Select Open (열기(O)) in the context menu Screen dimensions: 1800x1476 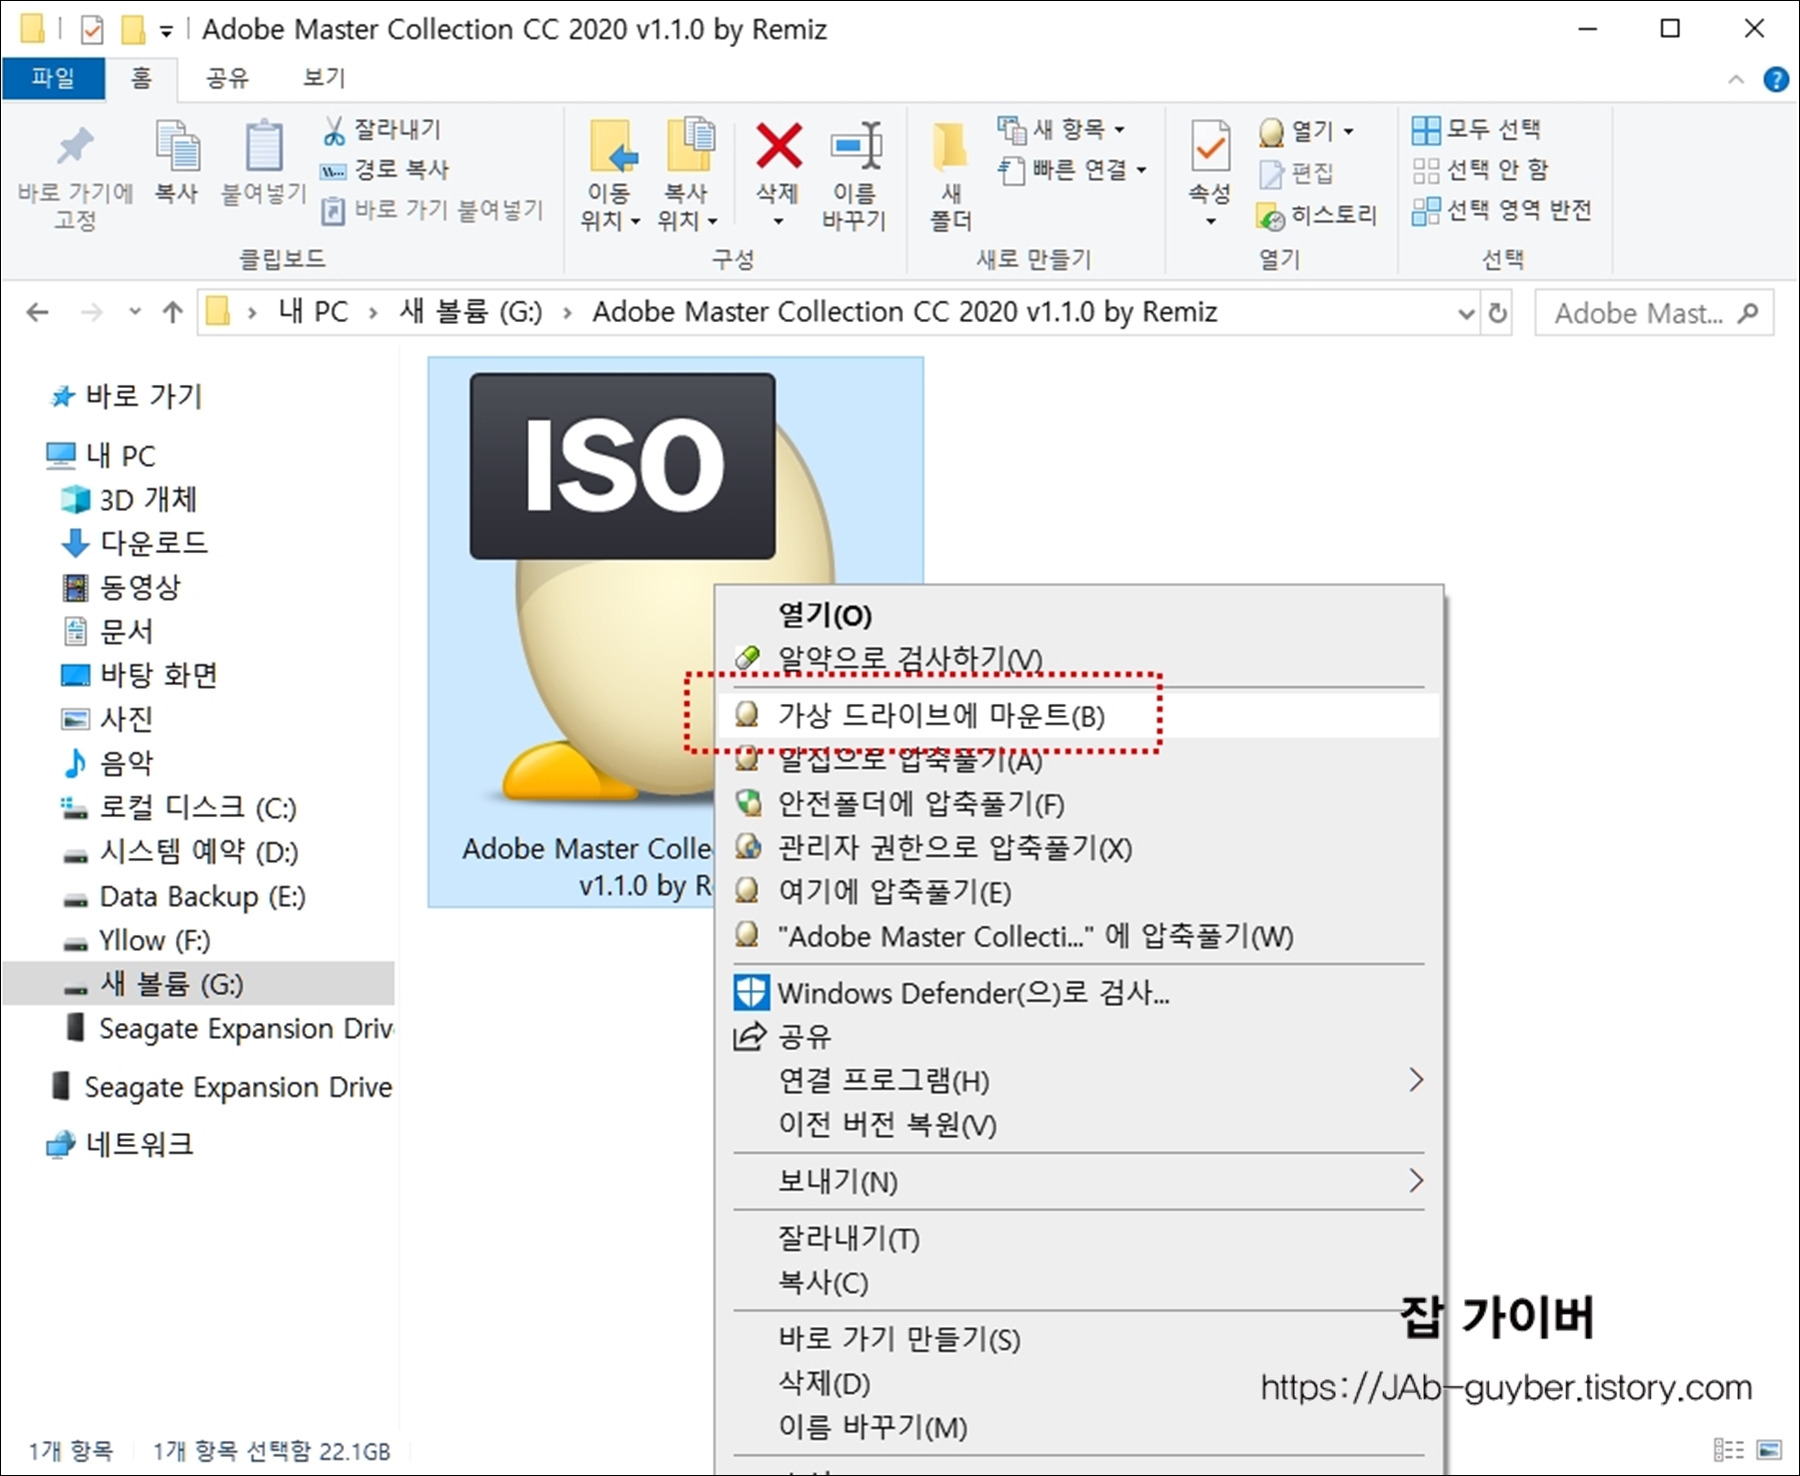pos(1079,615)
